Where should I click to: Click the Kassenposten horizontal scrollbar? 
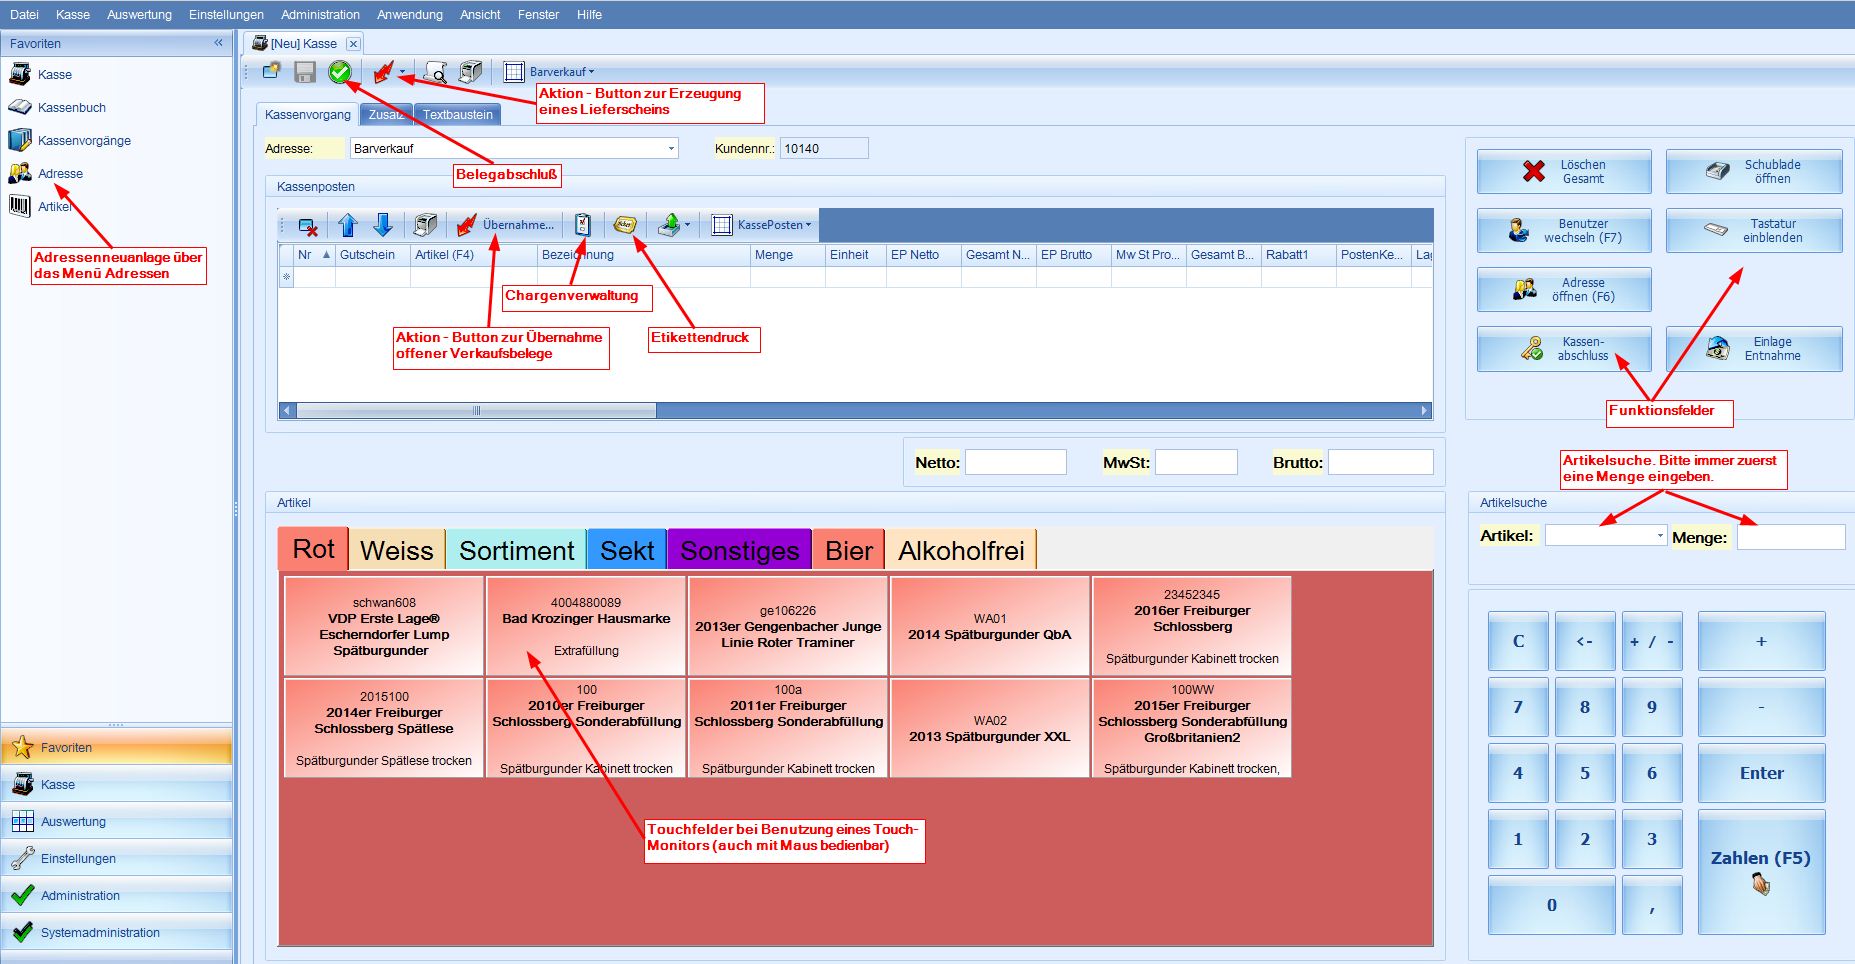click(855, 411)
